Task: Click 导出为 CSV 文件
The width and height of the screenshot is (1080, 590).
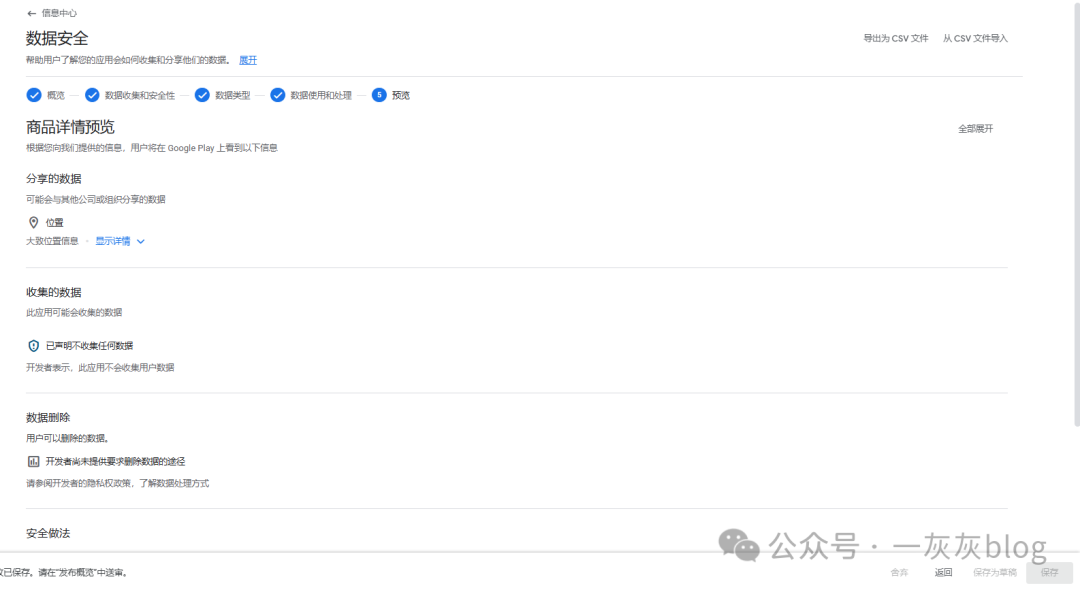Action: 896,38
